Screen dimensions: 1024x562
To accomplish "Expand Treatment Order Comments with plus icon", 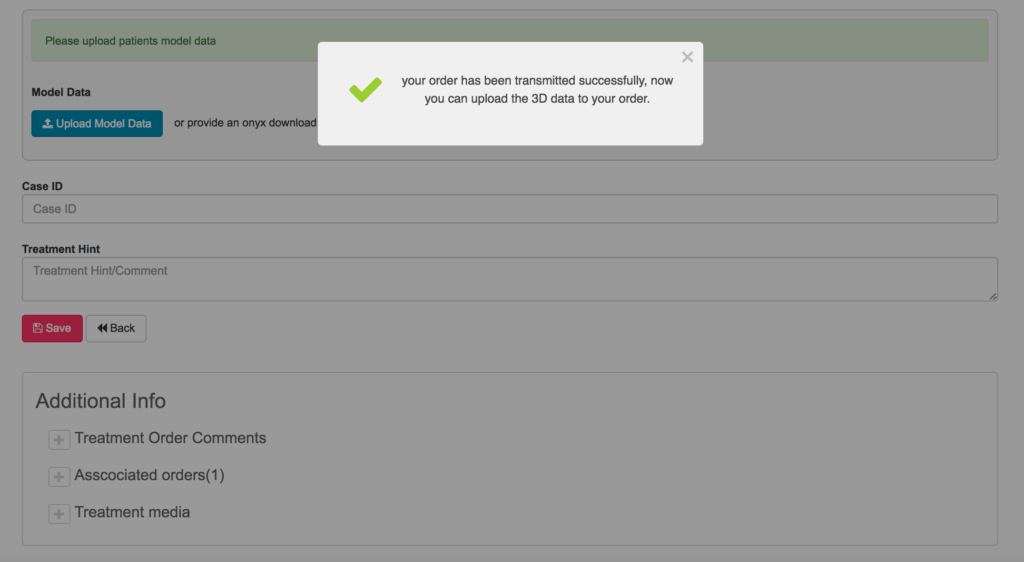I will click(x=59, y=440).
